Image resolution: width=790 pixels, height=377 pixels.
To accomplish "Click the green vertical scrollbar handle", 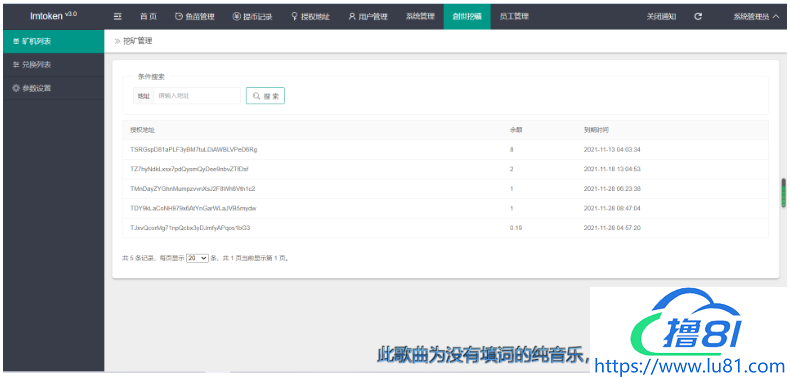I will [783, 193].
